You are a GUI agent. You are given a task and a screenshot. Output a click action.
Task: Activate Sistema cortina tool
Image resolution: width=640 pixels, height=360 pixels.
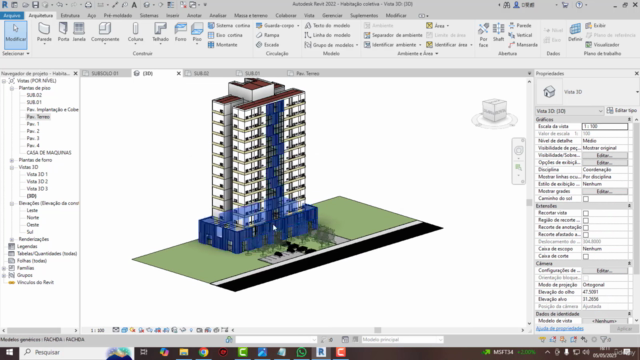[229, 25]
